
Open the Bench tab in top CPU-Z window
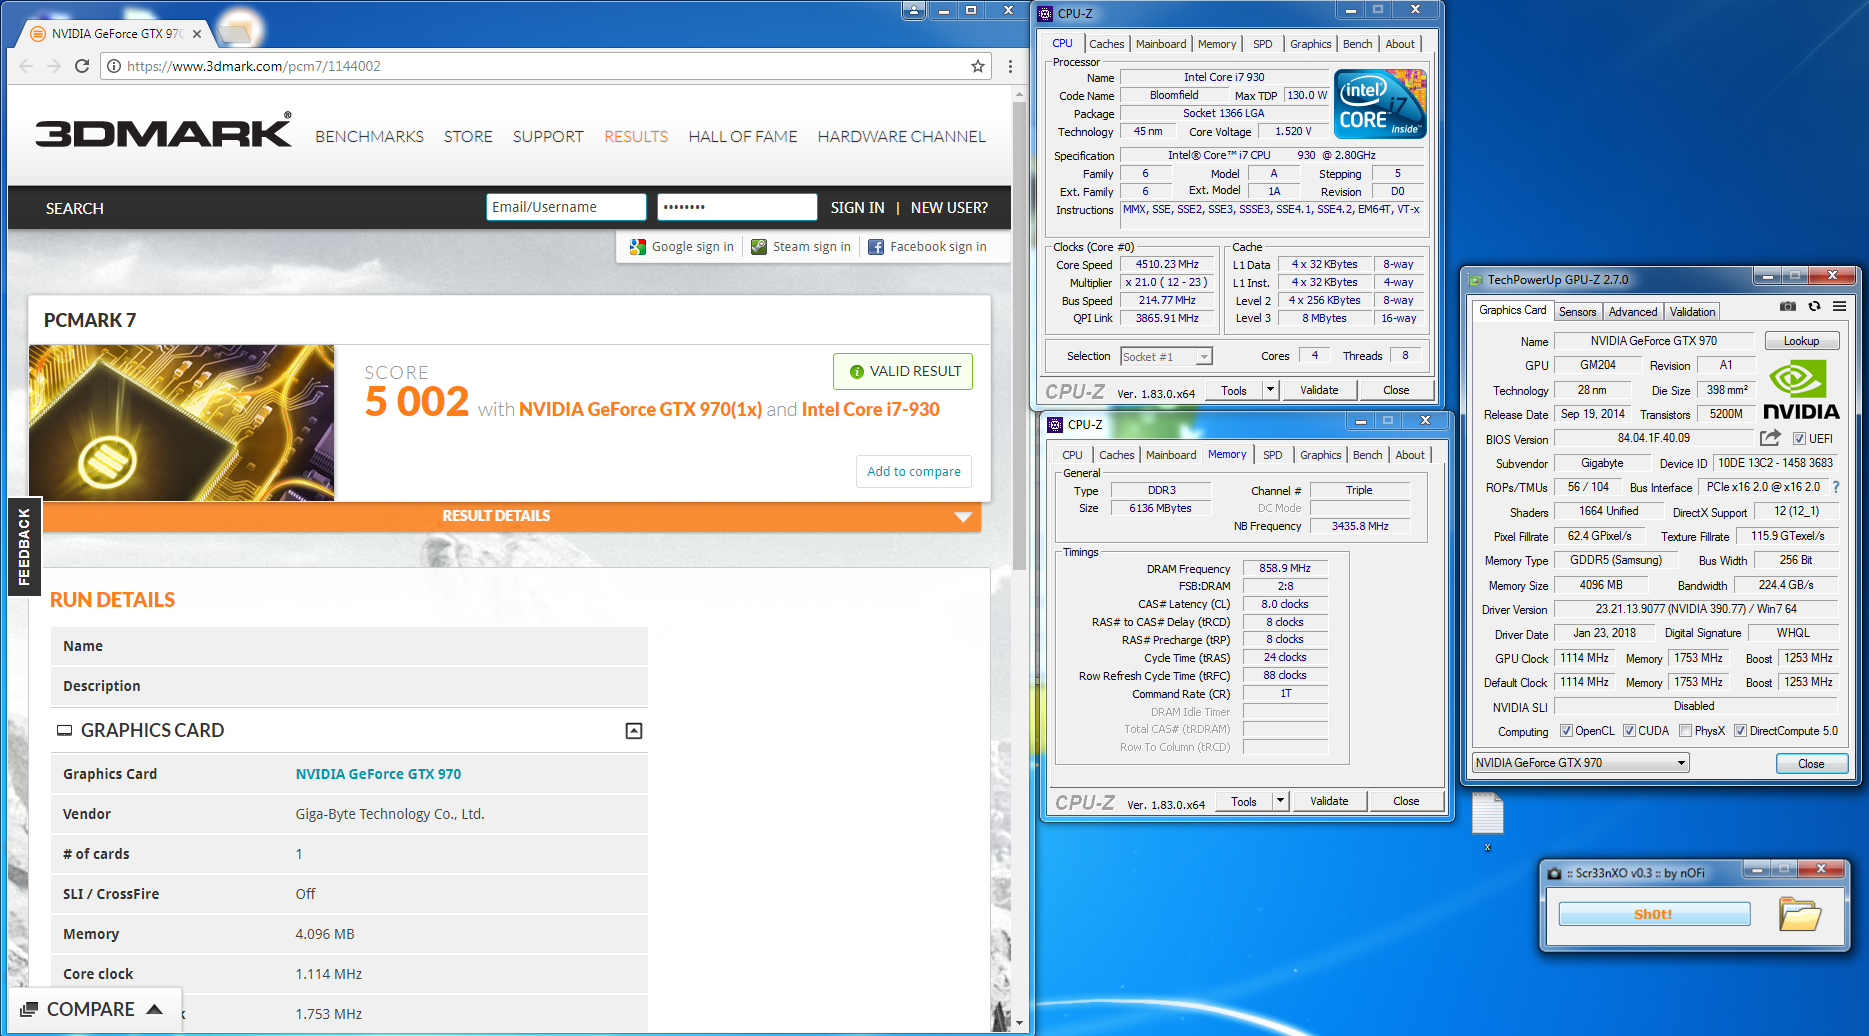point(1357,44)
